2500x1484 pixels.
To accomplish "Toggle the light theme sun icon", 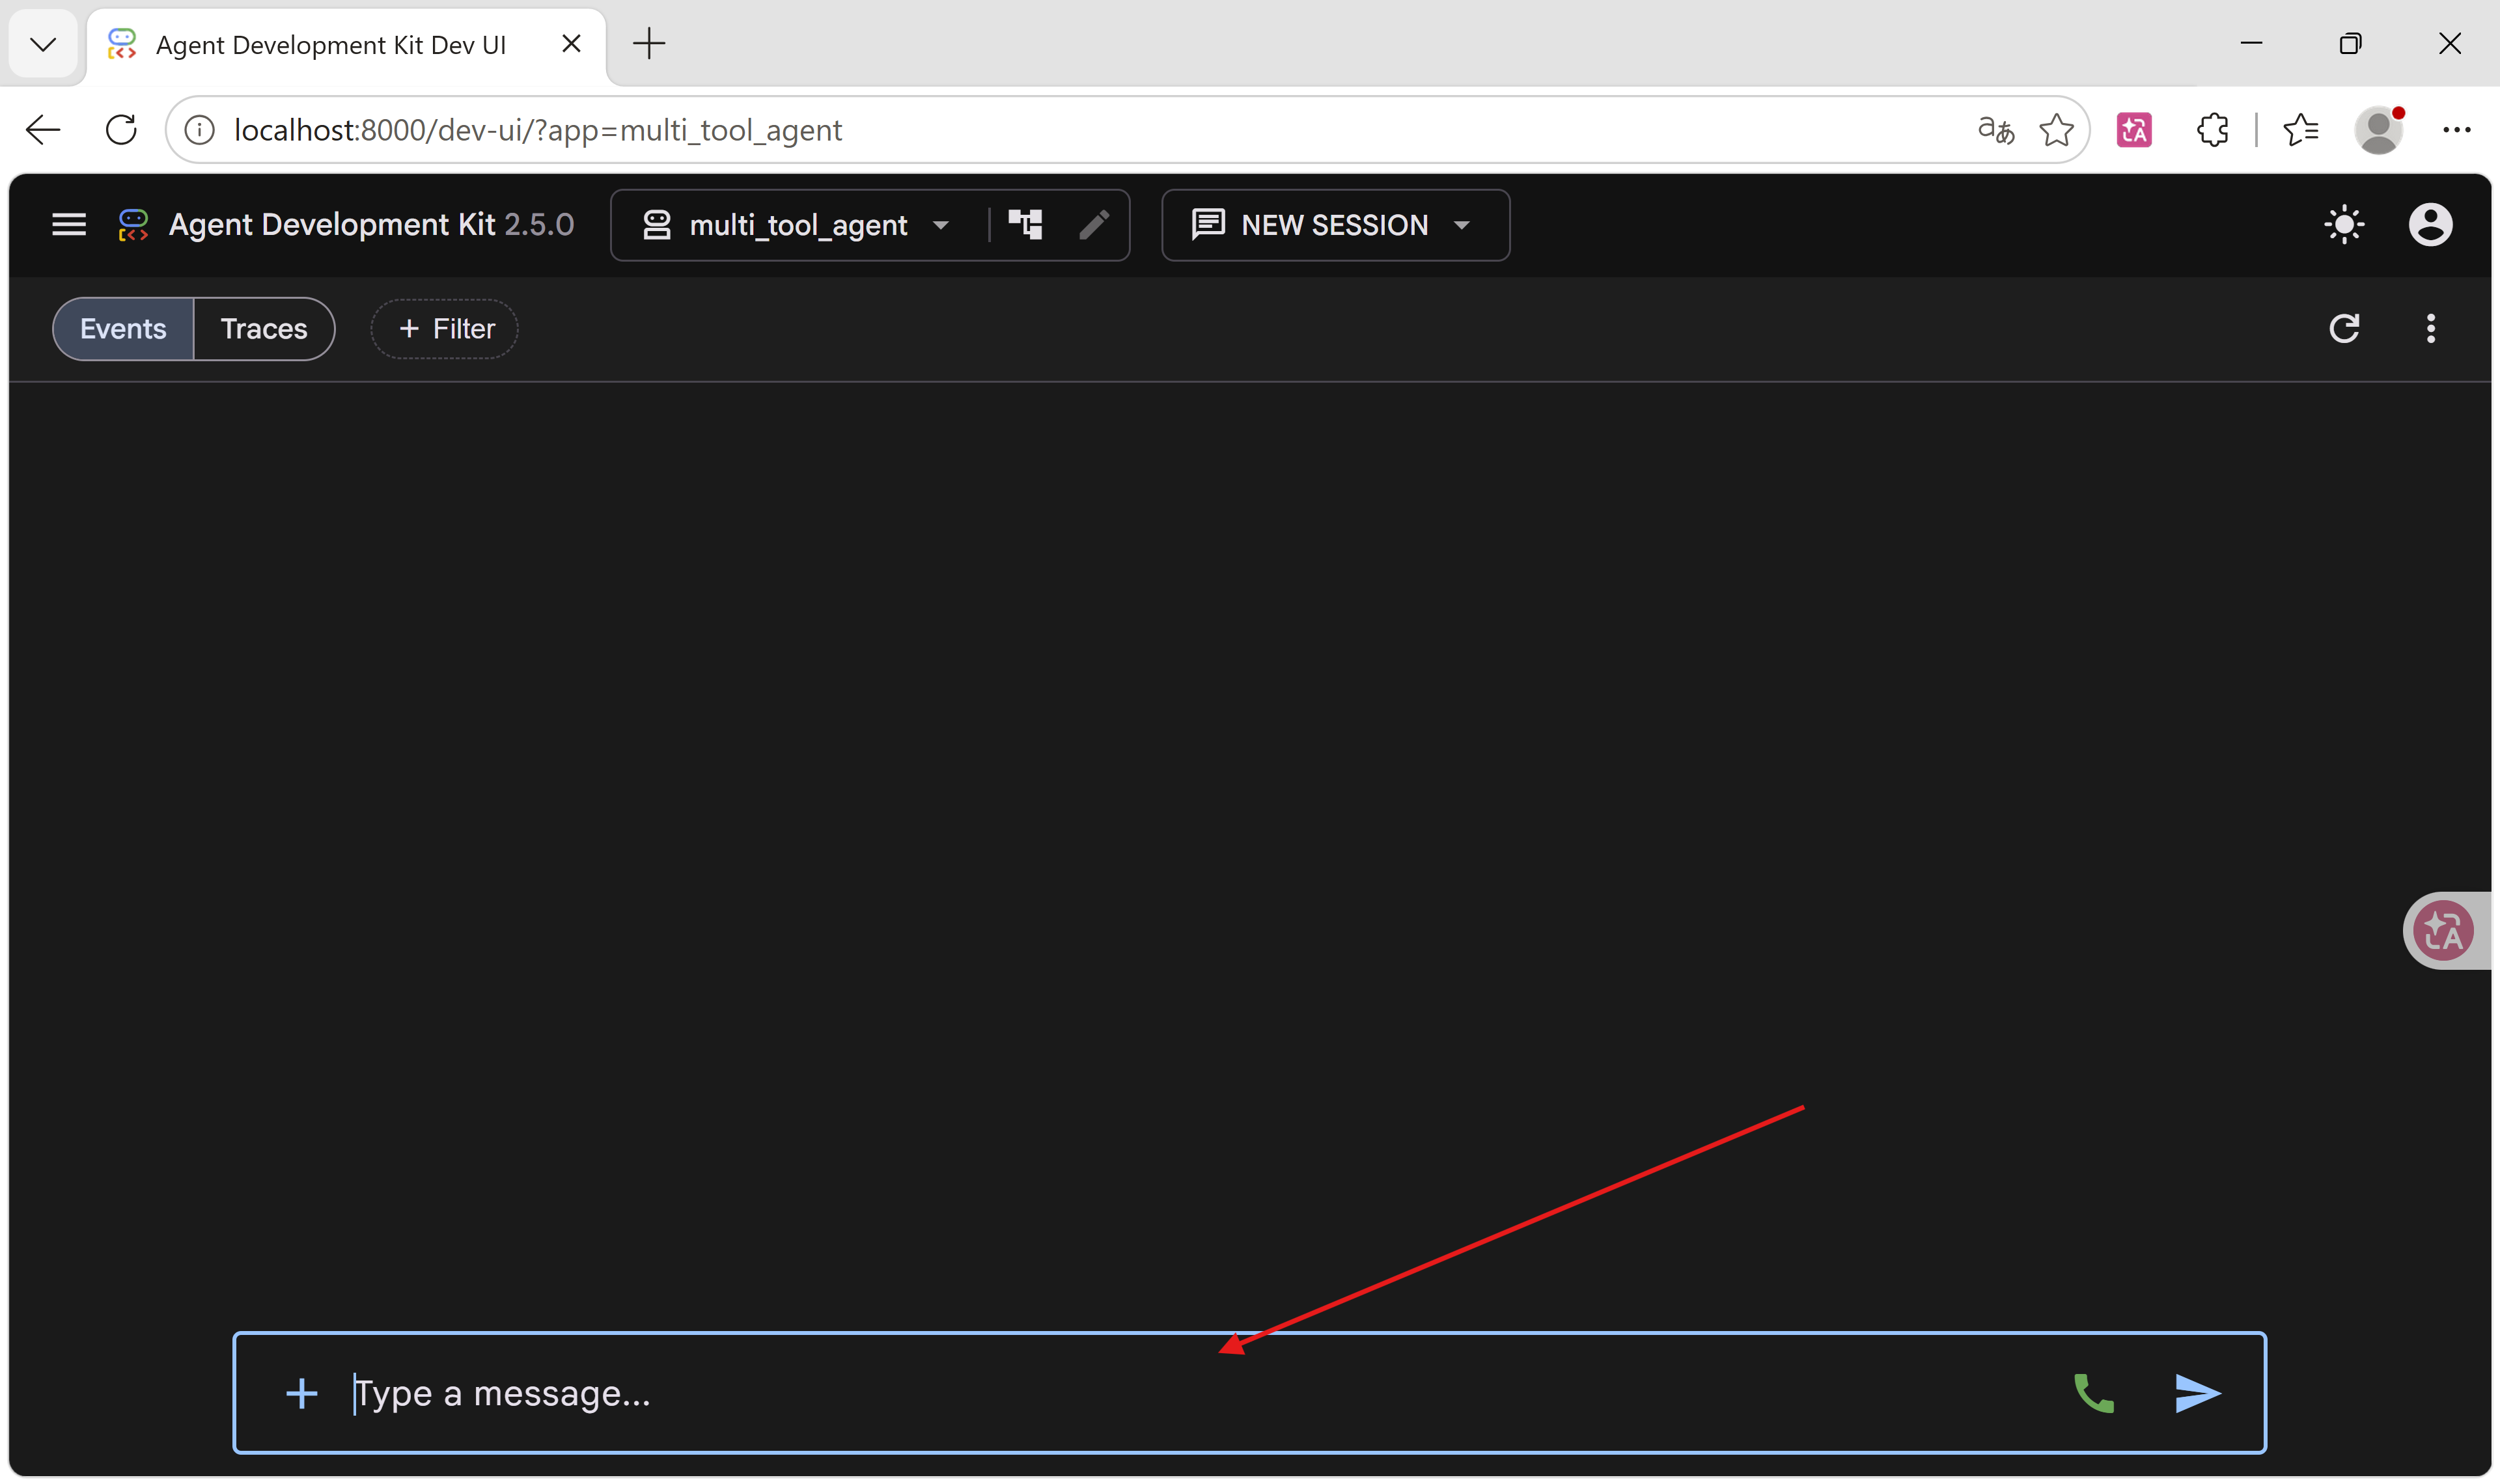I will [2344, 224].
